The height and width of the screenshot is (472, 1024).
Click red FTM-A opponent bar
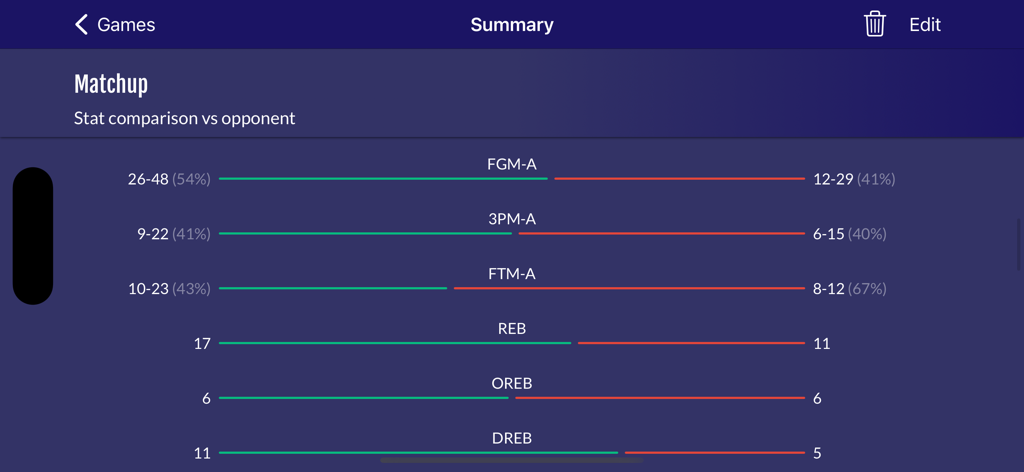tap(629, 289)
